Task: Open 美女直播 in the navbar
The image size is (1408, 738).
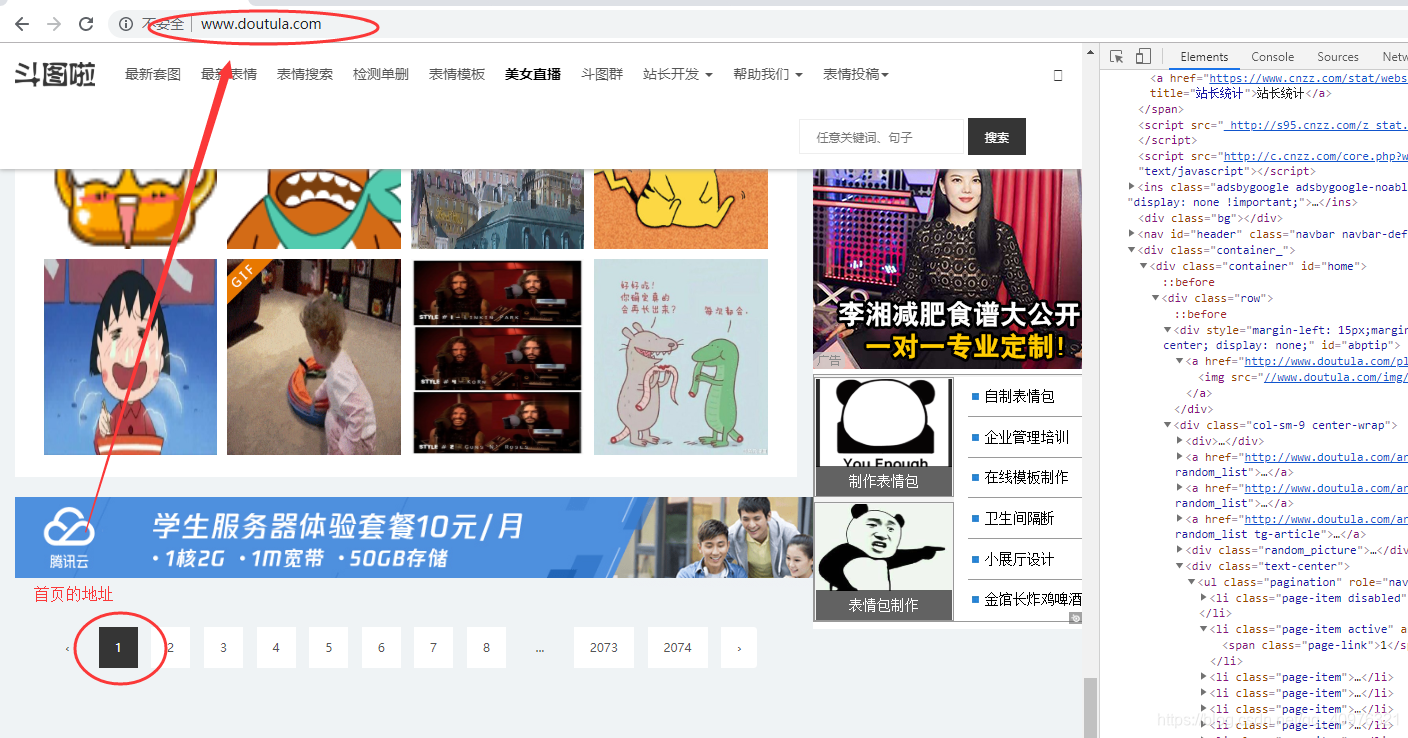Action: (x=533, y=74)
